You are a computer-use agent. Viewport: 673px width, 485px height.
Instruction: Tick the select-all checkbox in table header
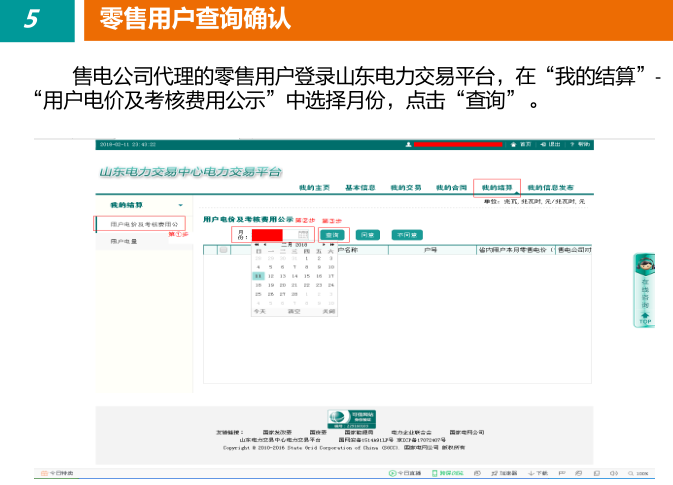click(224, 250)
